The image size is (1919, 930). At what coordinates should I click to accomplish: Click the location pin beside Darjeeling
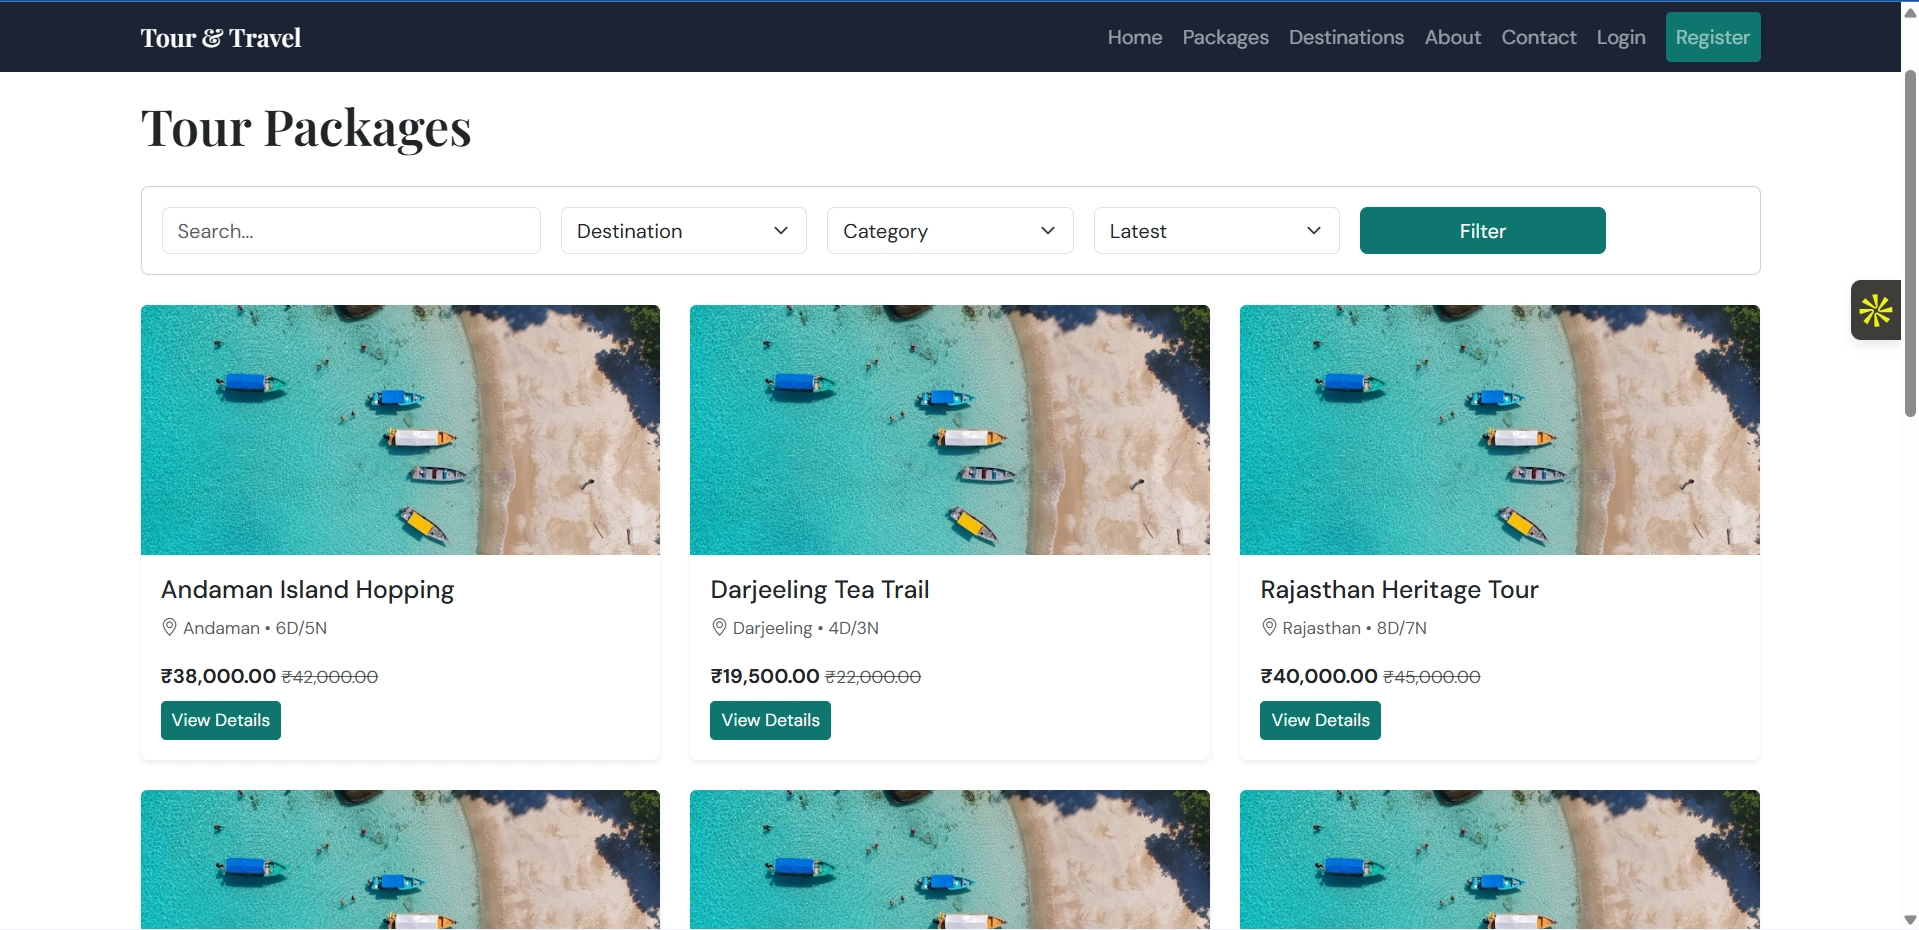[x=719, y=627]
